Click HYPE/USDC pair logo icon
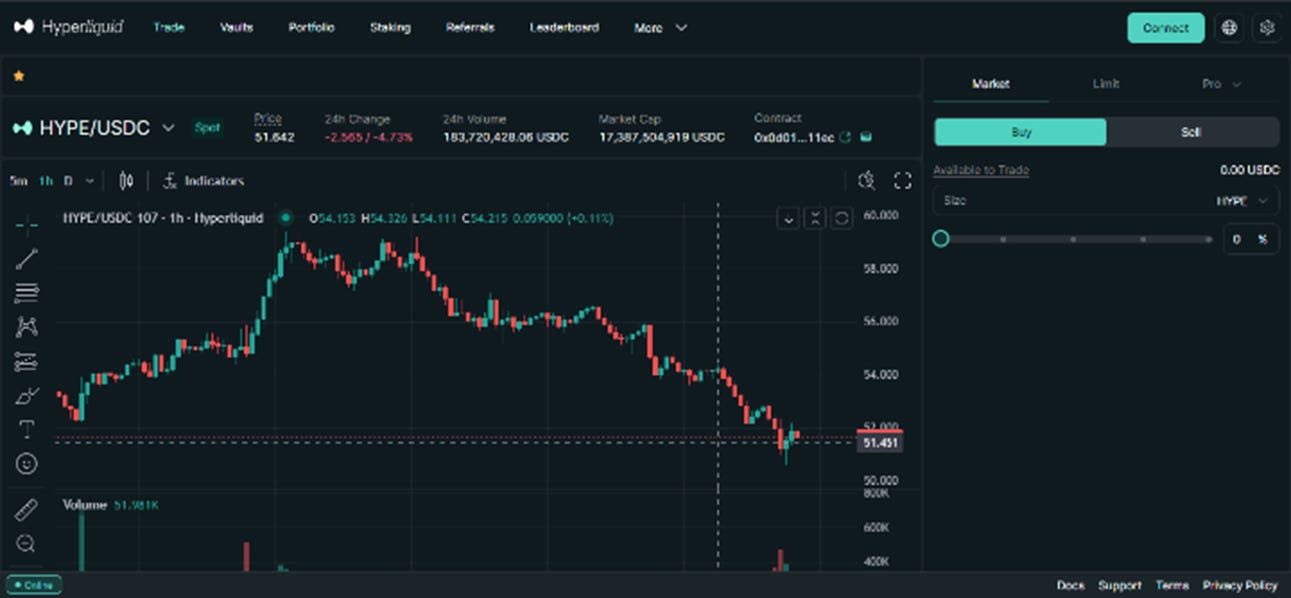 (x=22, y=128)
